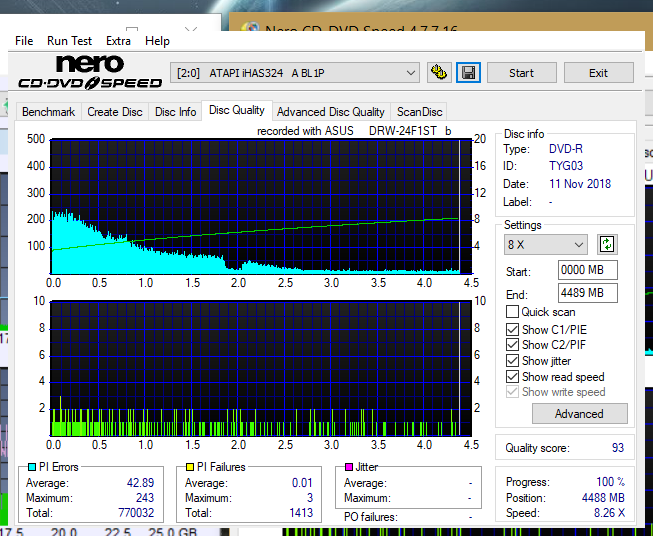Image resolution: width=653 pixels, height=536 pixels.
Task: Open the Extra menu
Action: (x=118, y=41)
